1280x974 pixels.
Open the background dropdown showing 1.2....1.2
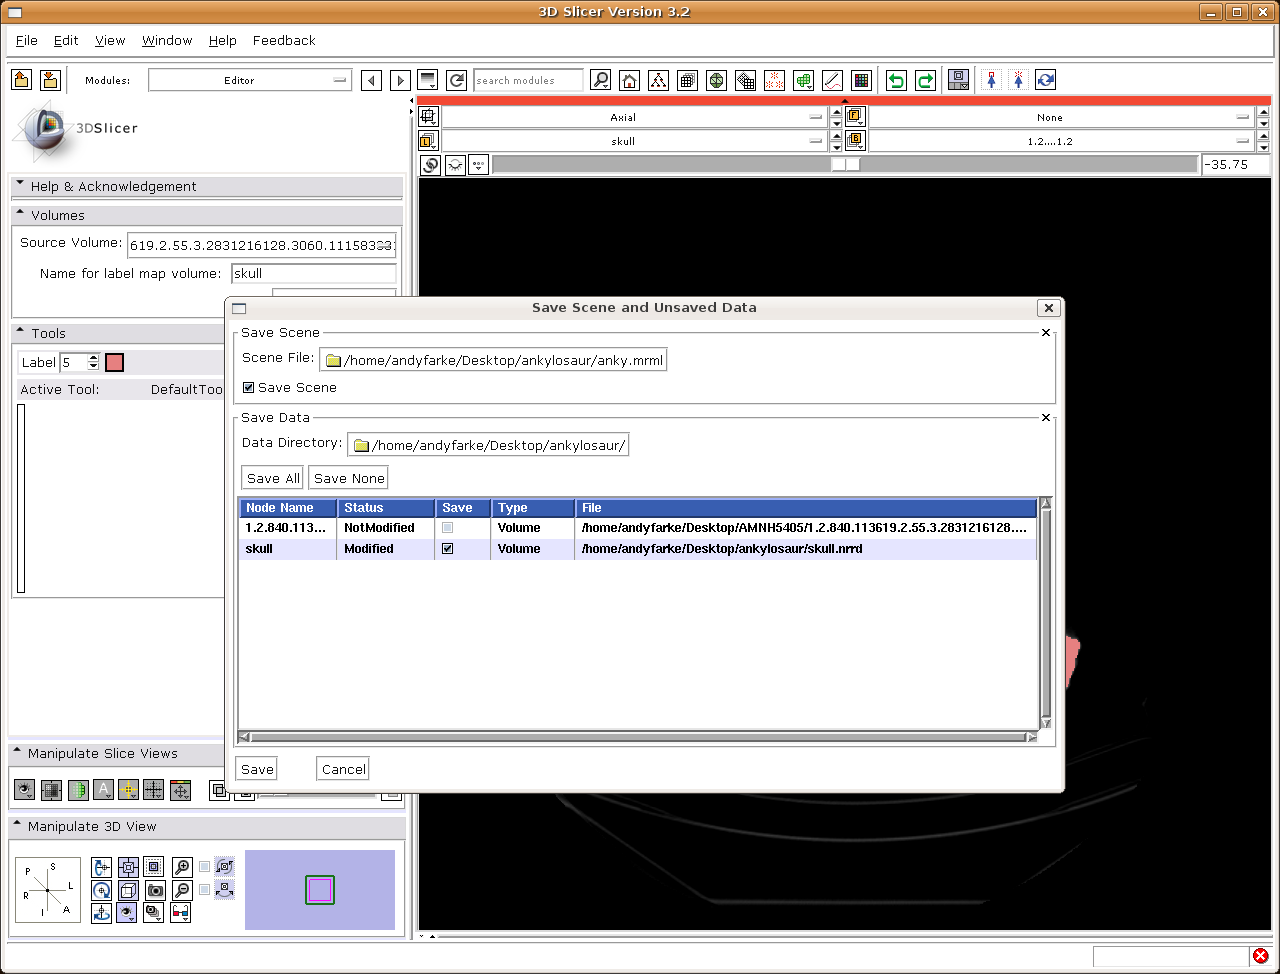tap(1061, 141)
